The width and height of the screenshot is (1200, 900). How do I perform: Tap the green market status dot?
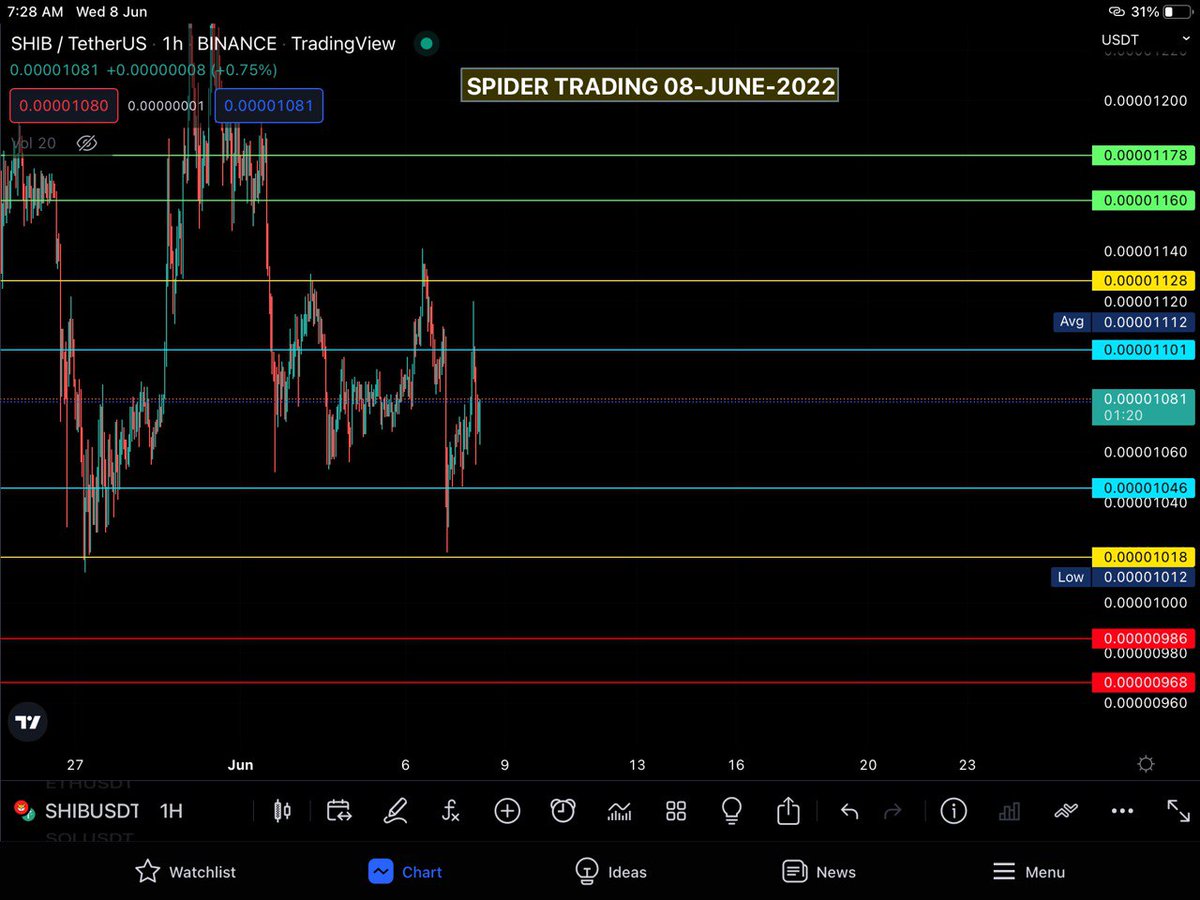click(x=426, y=44)
